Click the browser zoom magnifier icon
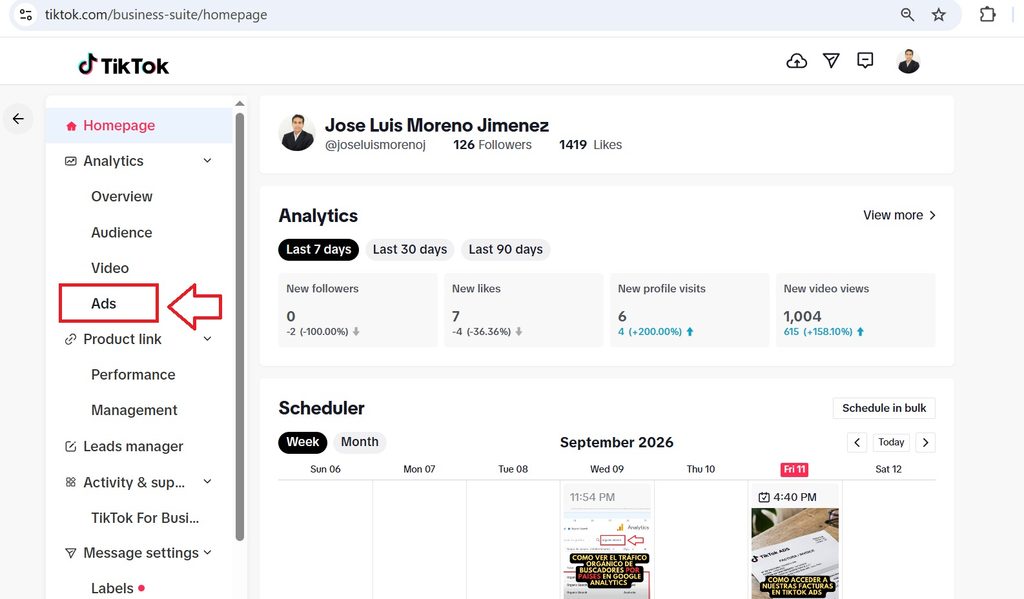 click(x=907, y=14)
